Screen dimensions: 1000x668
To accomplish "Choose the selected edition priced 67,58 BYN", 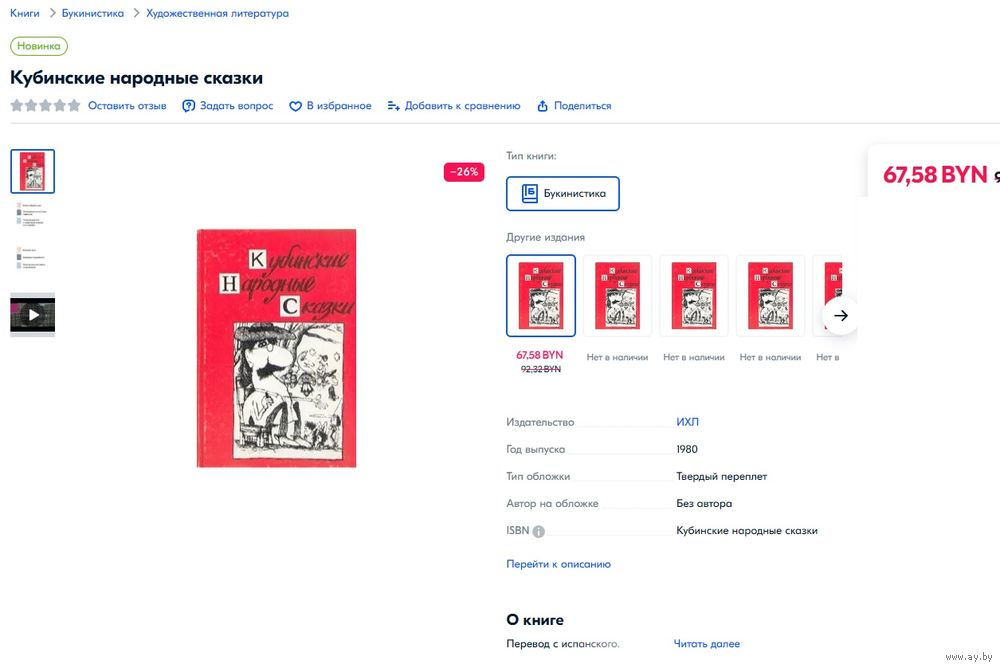I will (x=541, y=295).
